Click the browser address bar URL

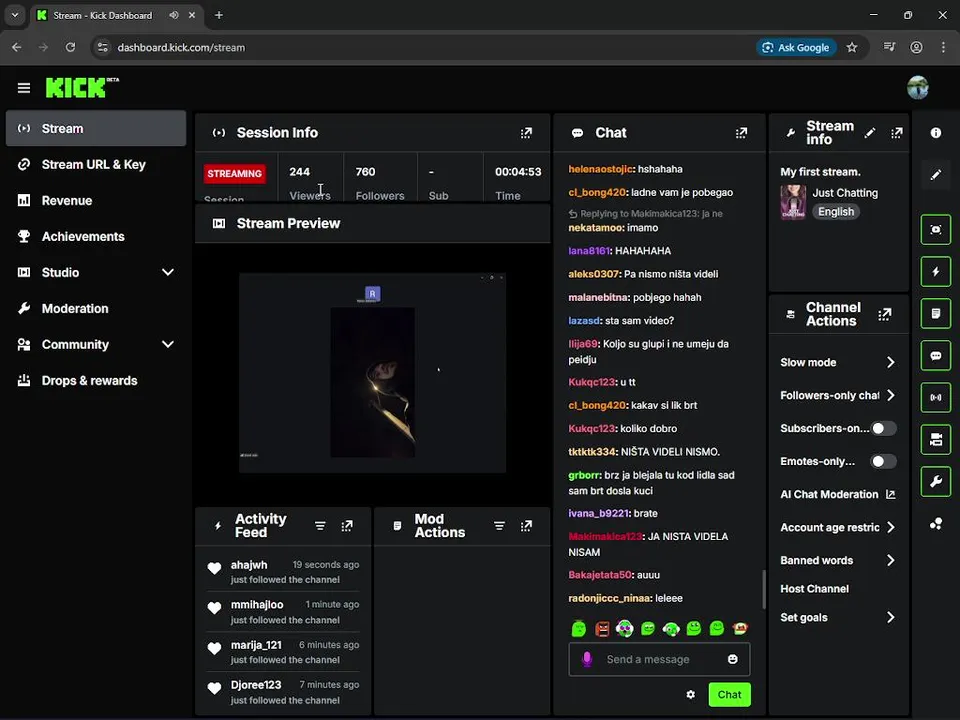tap(181, 48)
